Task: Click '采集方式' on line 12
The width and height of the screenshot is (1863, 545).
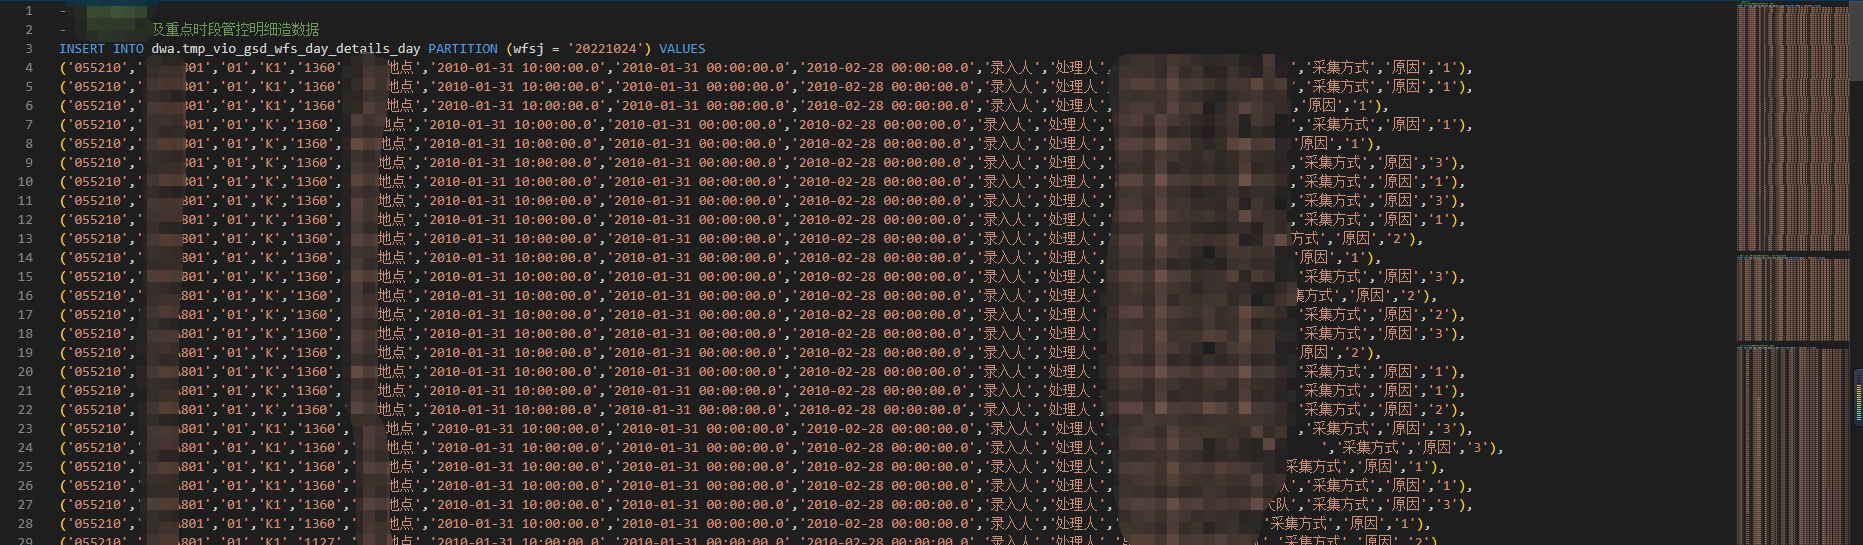Action: 1332,219
